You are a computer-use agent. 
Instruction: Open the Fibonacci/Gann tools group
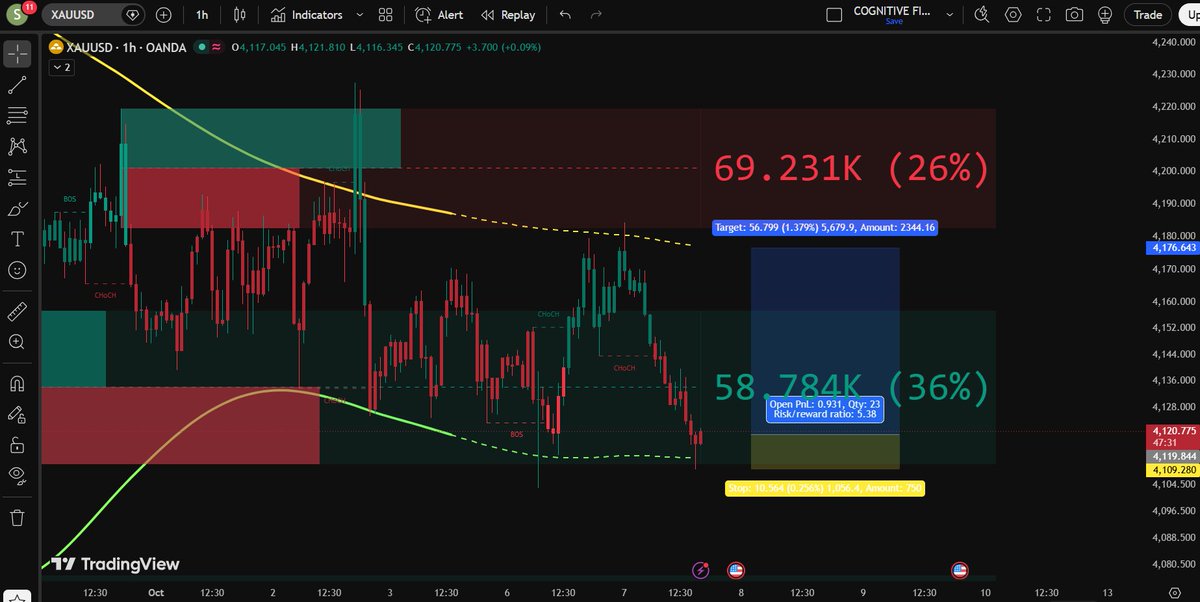click(17, 116)
